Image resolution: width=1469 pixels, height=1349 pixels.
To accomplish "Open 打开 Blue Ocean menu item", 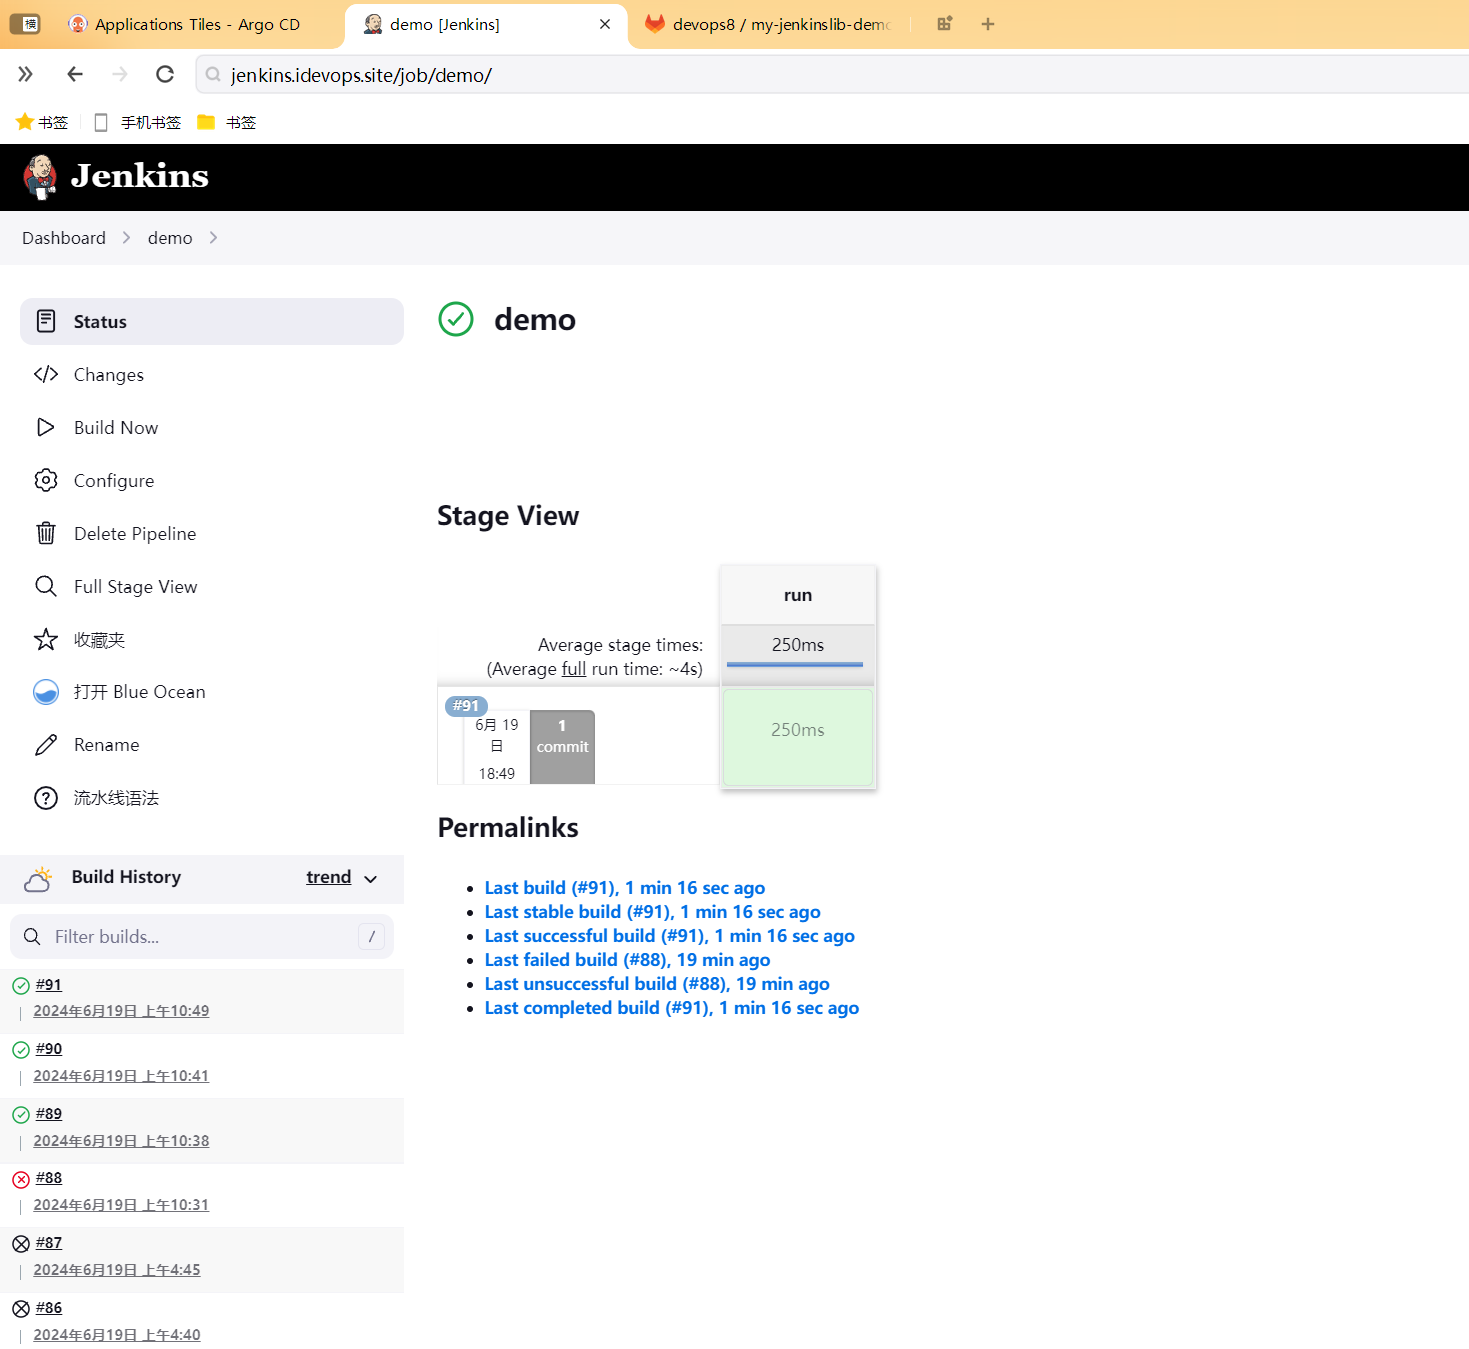I will (212, 692).
